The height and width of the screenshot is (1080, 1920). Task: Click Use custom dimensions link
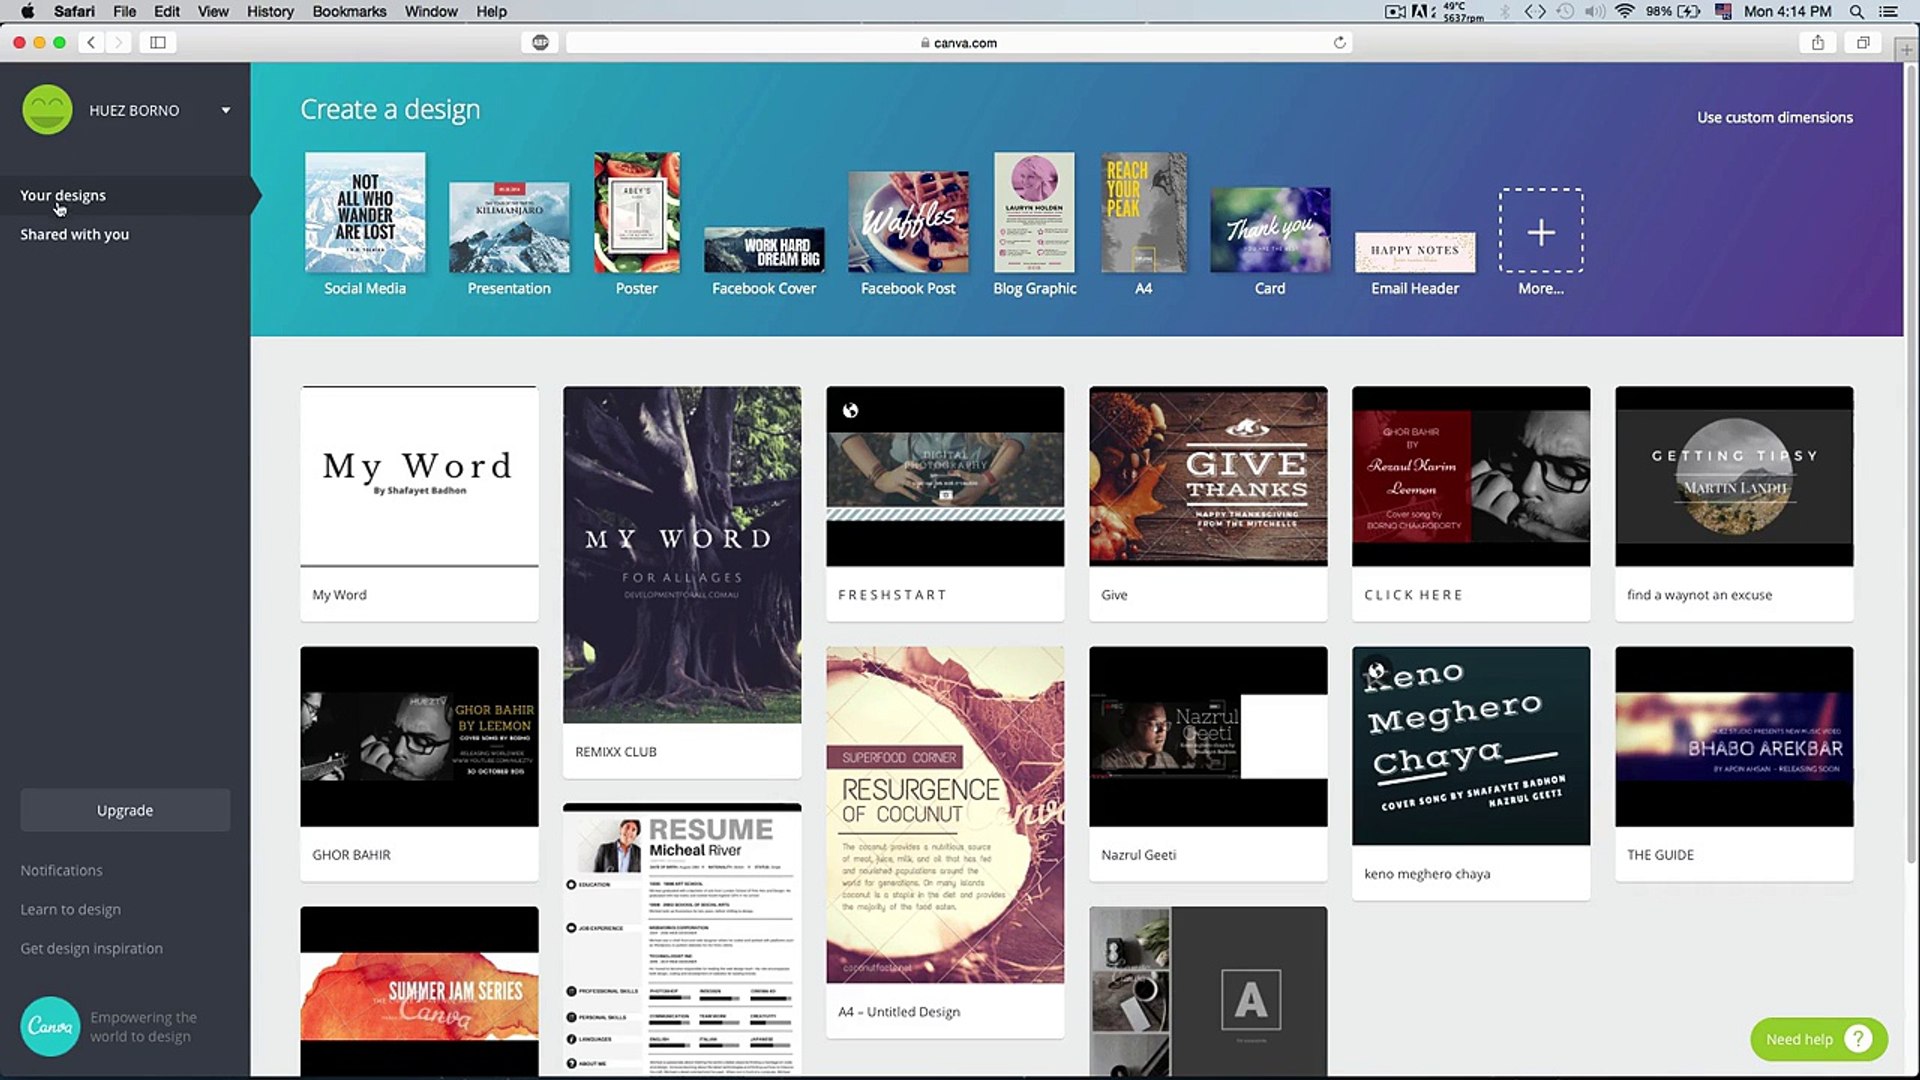tap(1774, 117)
